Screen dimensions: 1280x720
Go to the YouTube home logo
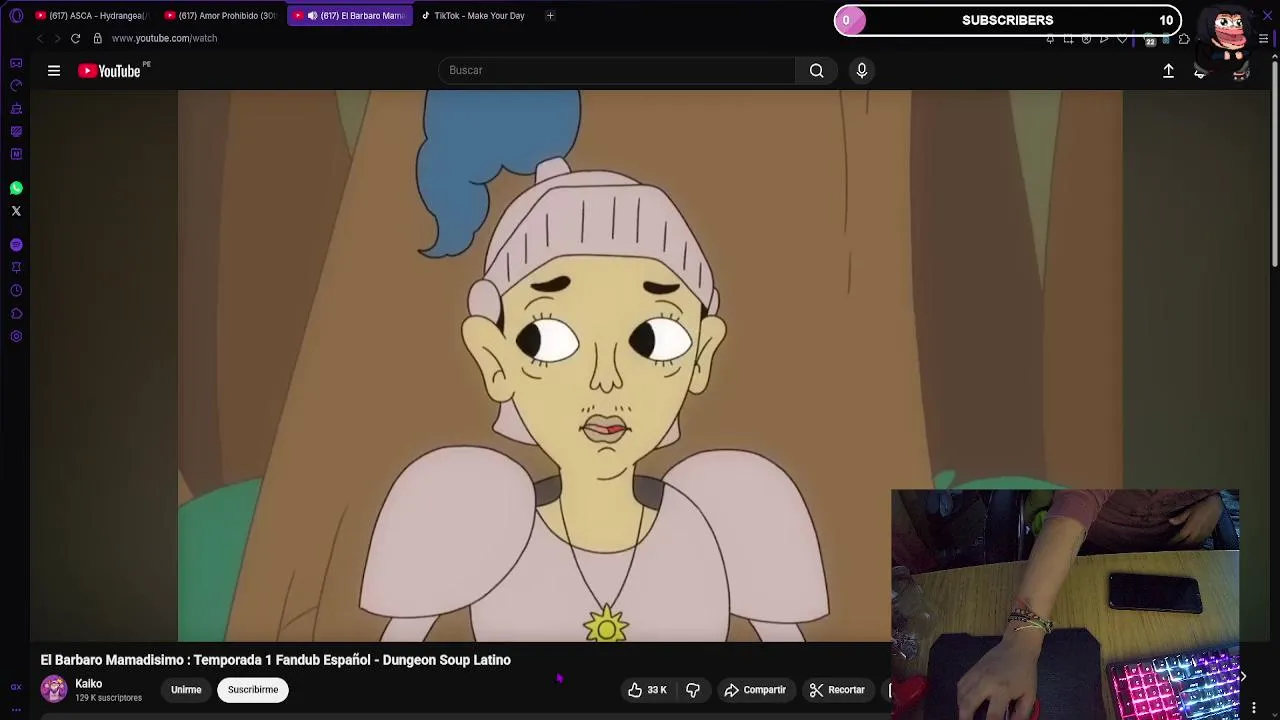click(x=110, y=71)
